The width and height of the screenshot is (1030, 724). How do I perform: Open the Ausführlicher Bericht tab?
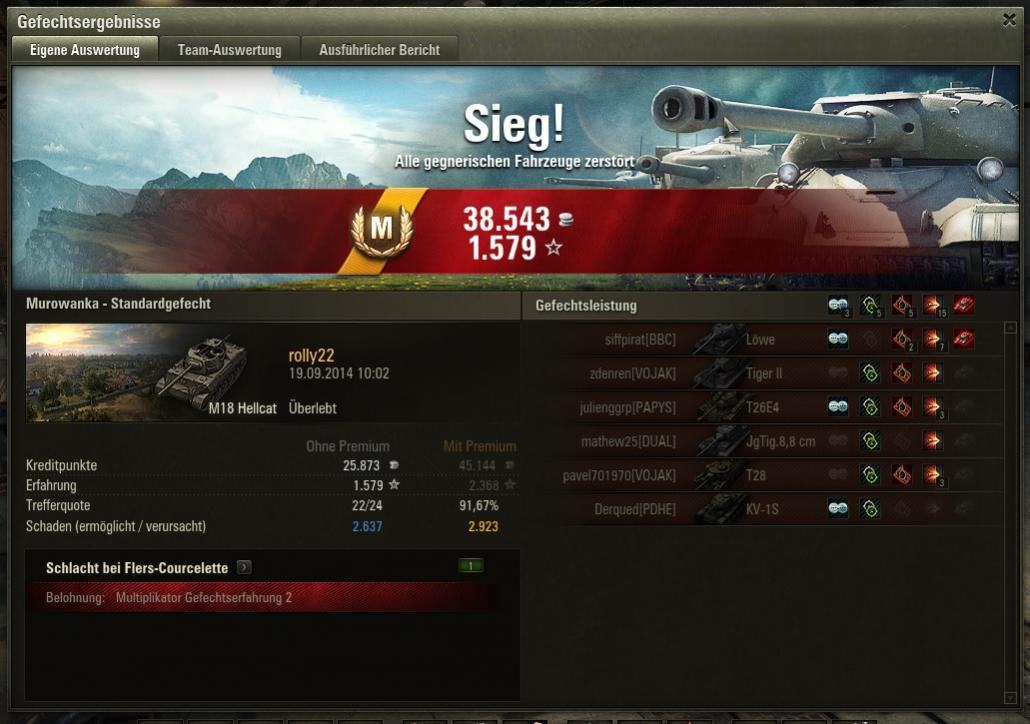pyautogui.click(x=379, y=50)
